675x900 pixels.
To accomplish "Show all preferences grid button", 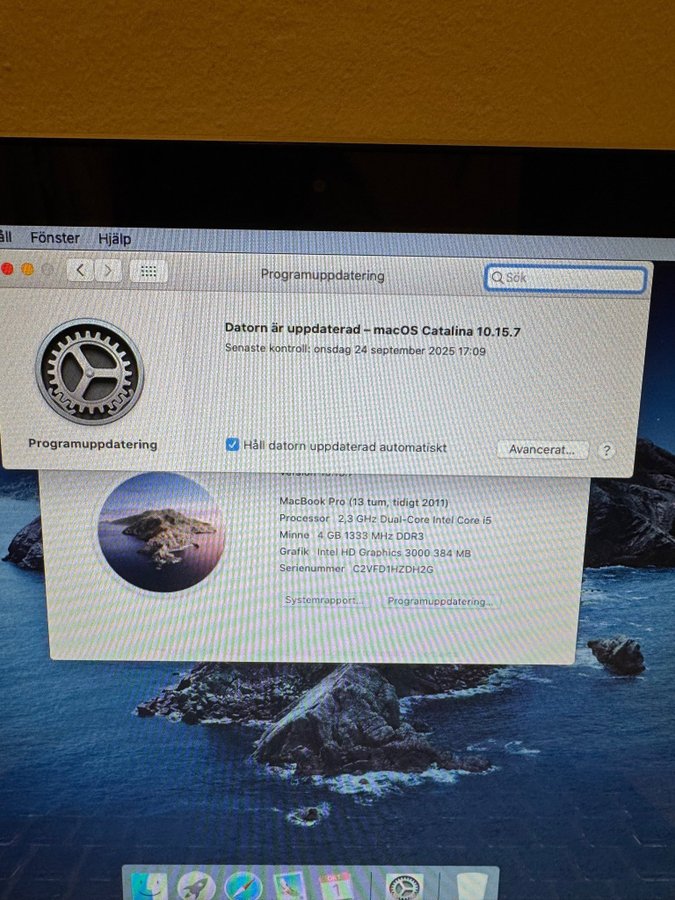I will pyautogui.click(x=148, y=270).
